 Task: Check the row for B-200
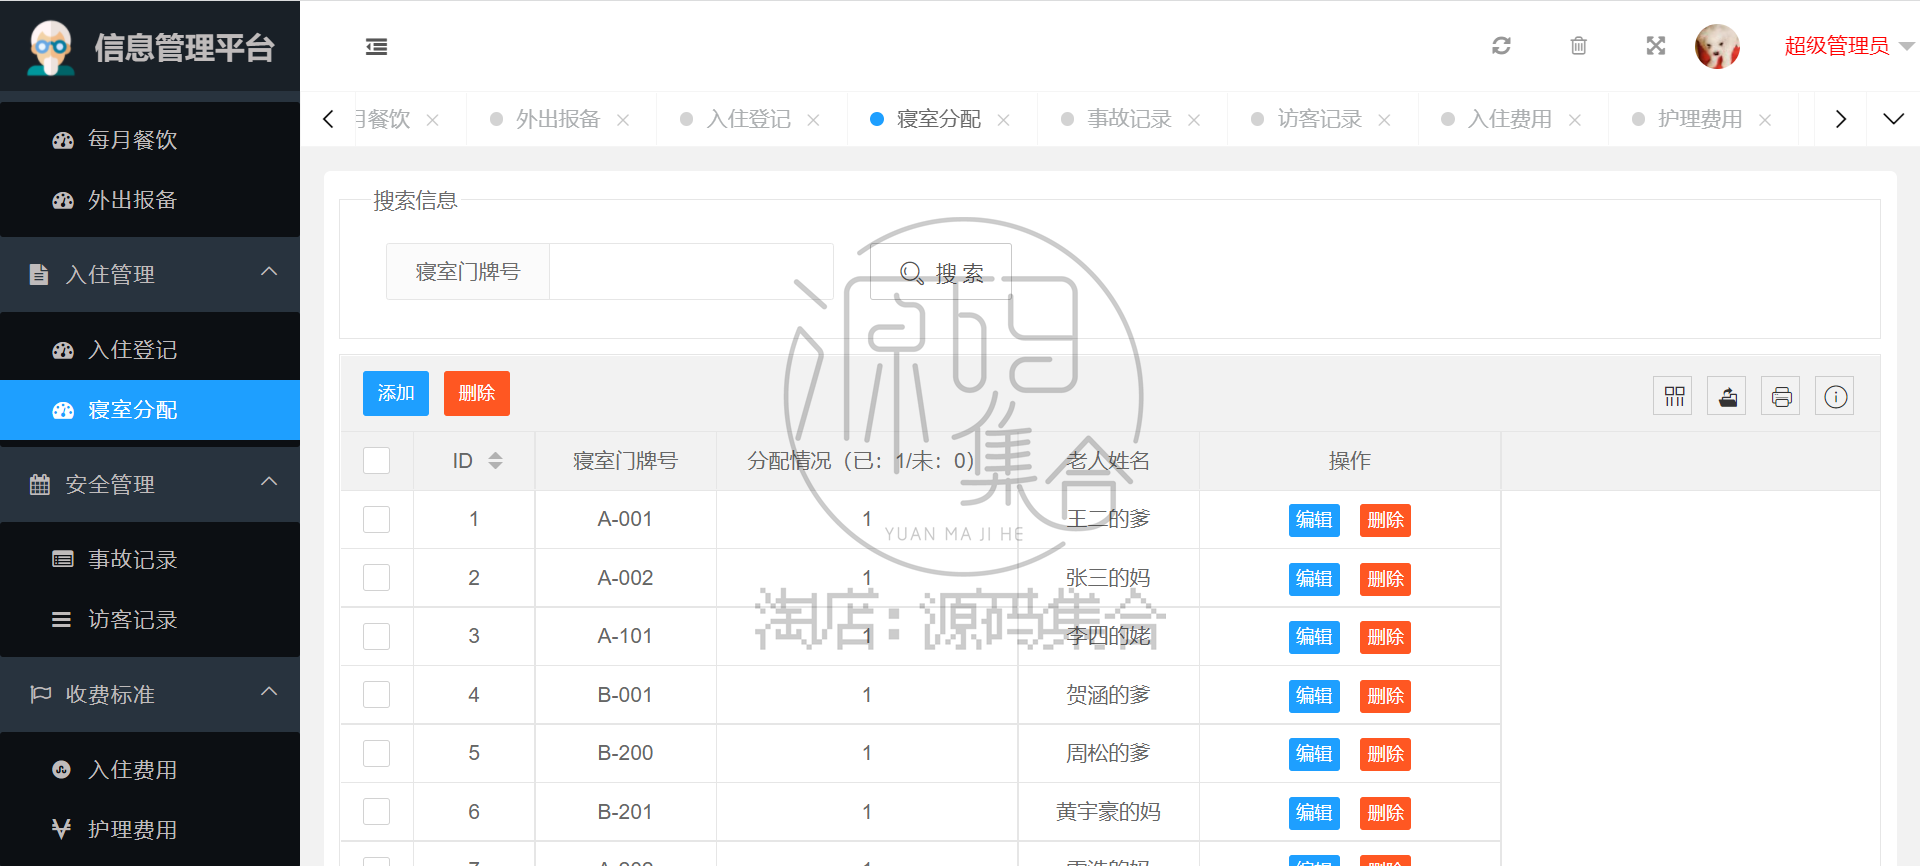click(x=377, y=754)
